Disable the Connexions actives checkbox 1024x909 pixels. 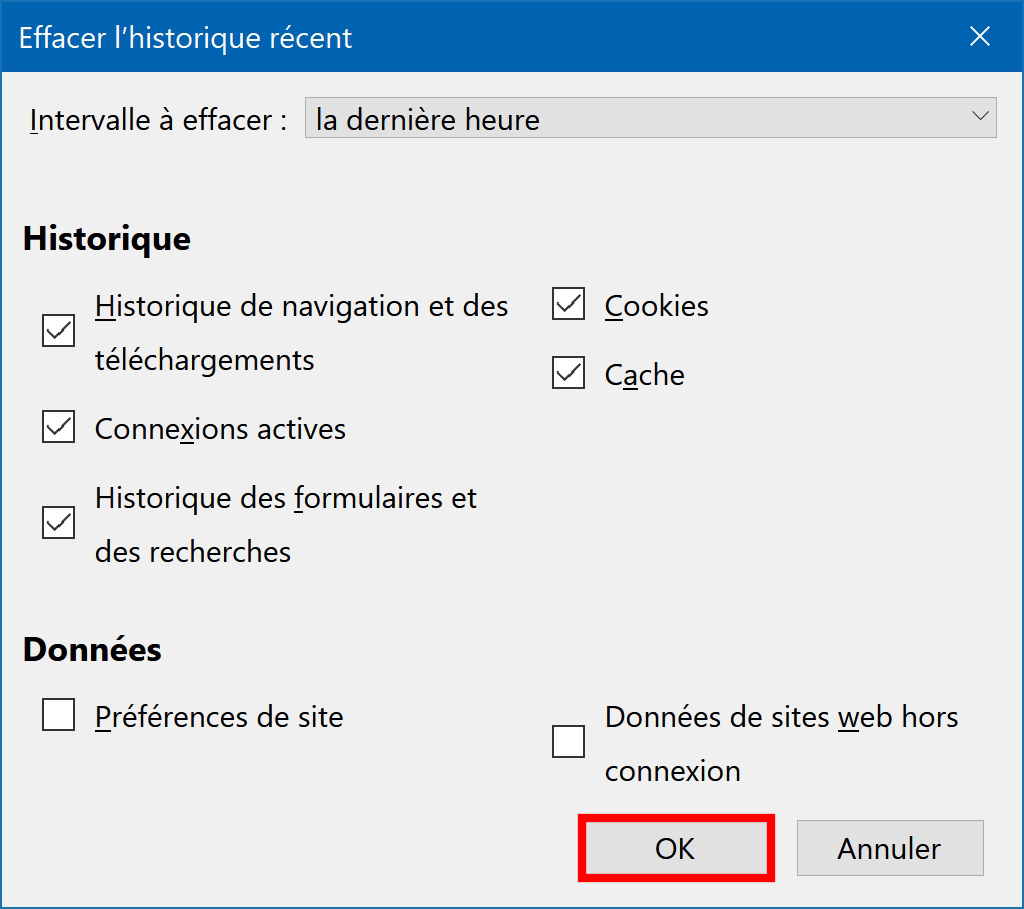pyautogui.click(x=59, y=426)
